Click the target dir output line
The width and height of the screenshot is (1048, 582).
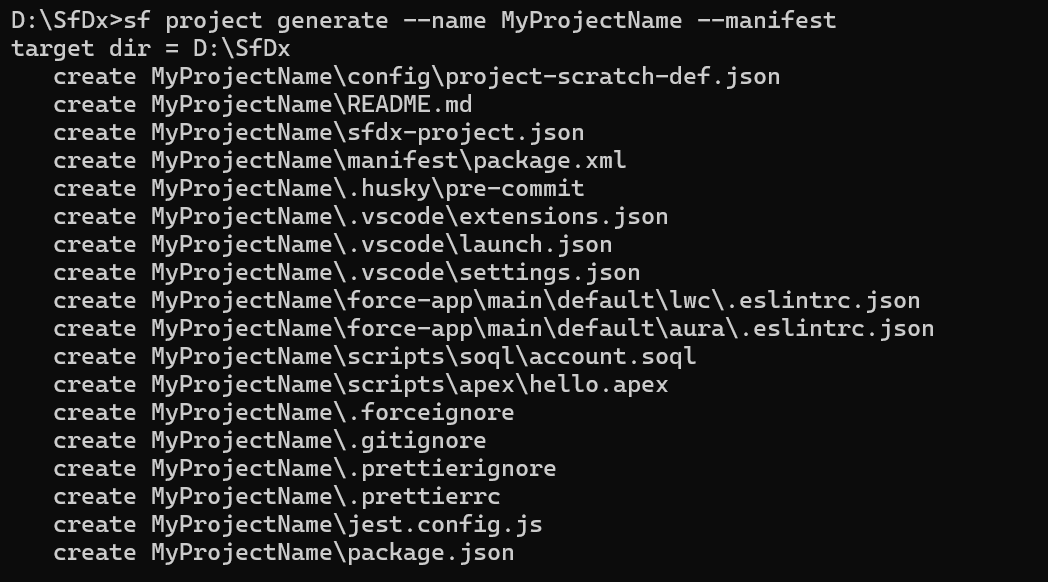pyautogui.click(x=151, y=48)
